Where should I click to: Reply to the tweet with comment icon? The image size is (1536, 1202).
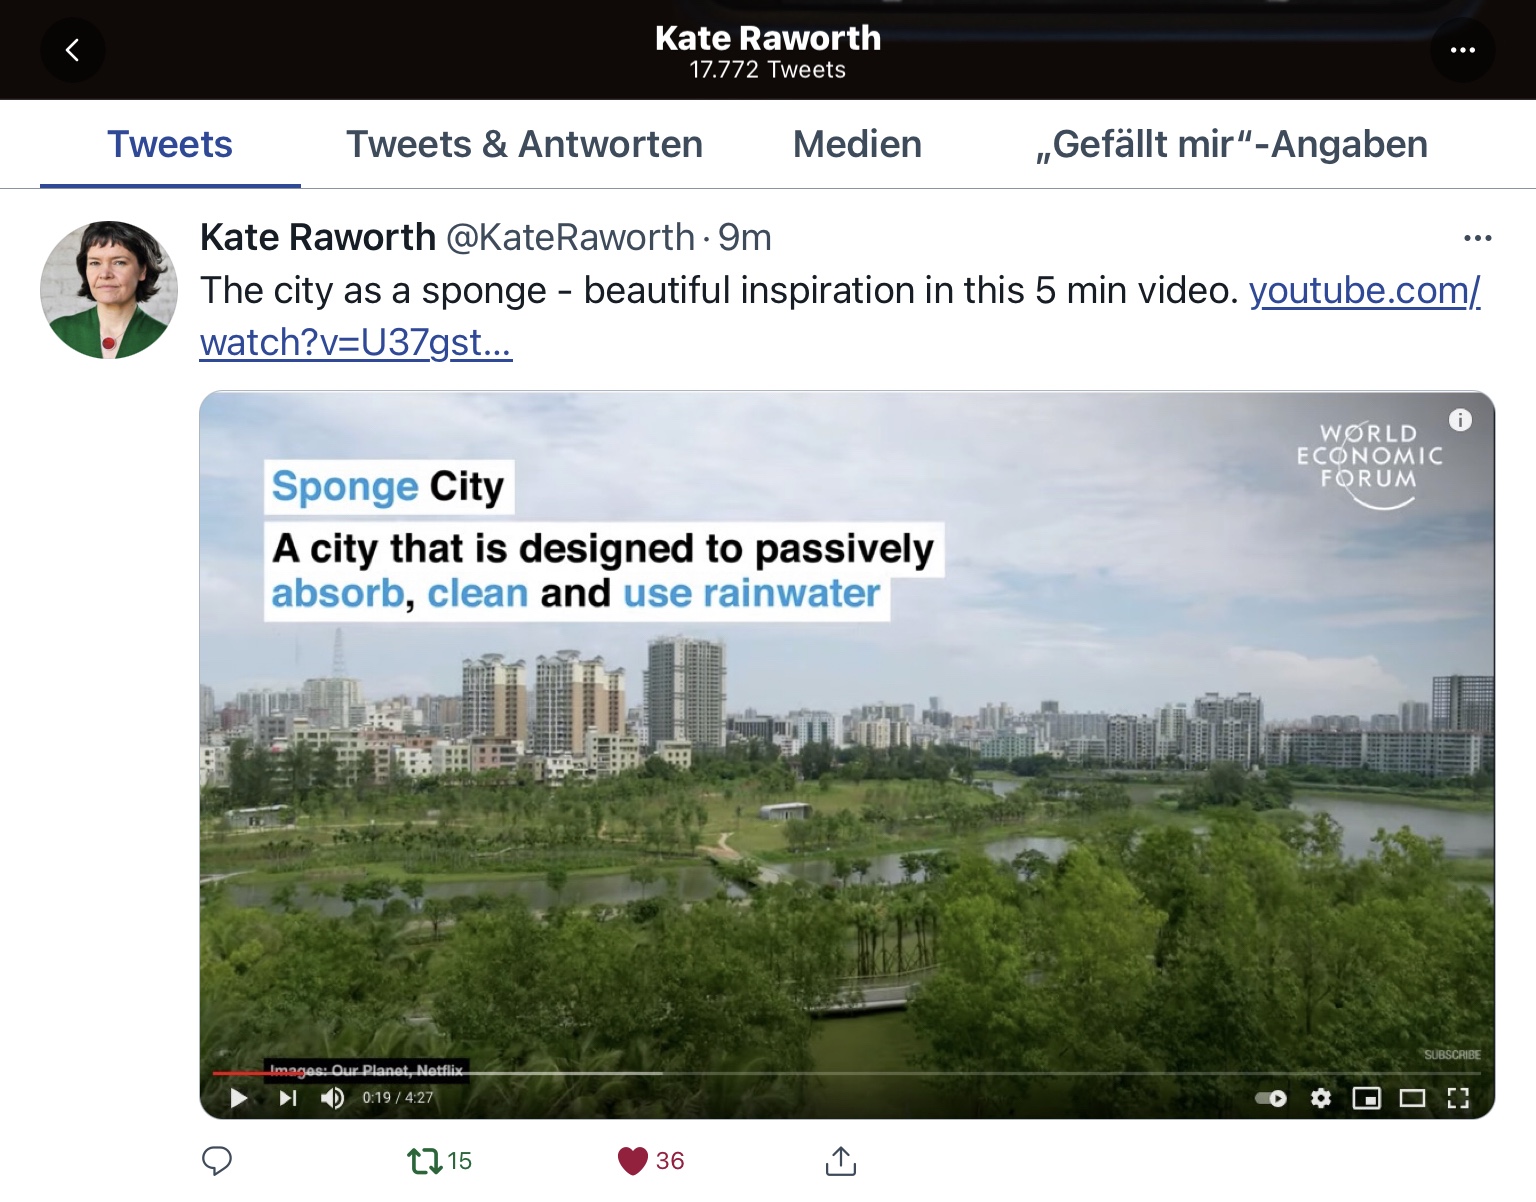click(217, 1161)
